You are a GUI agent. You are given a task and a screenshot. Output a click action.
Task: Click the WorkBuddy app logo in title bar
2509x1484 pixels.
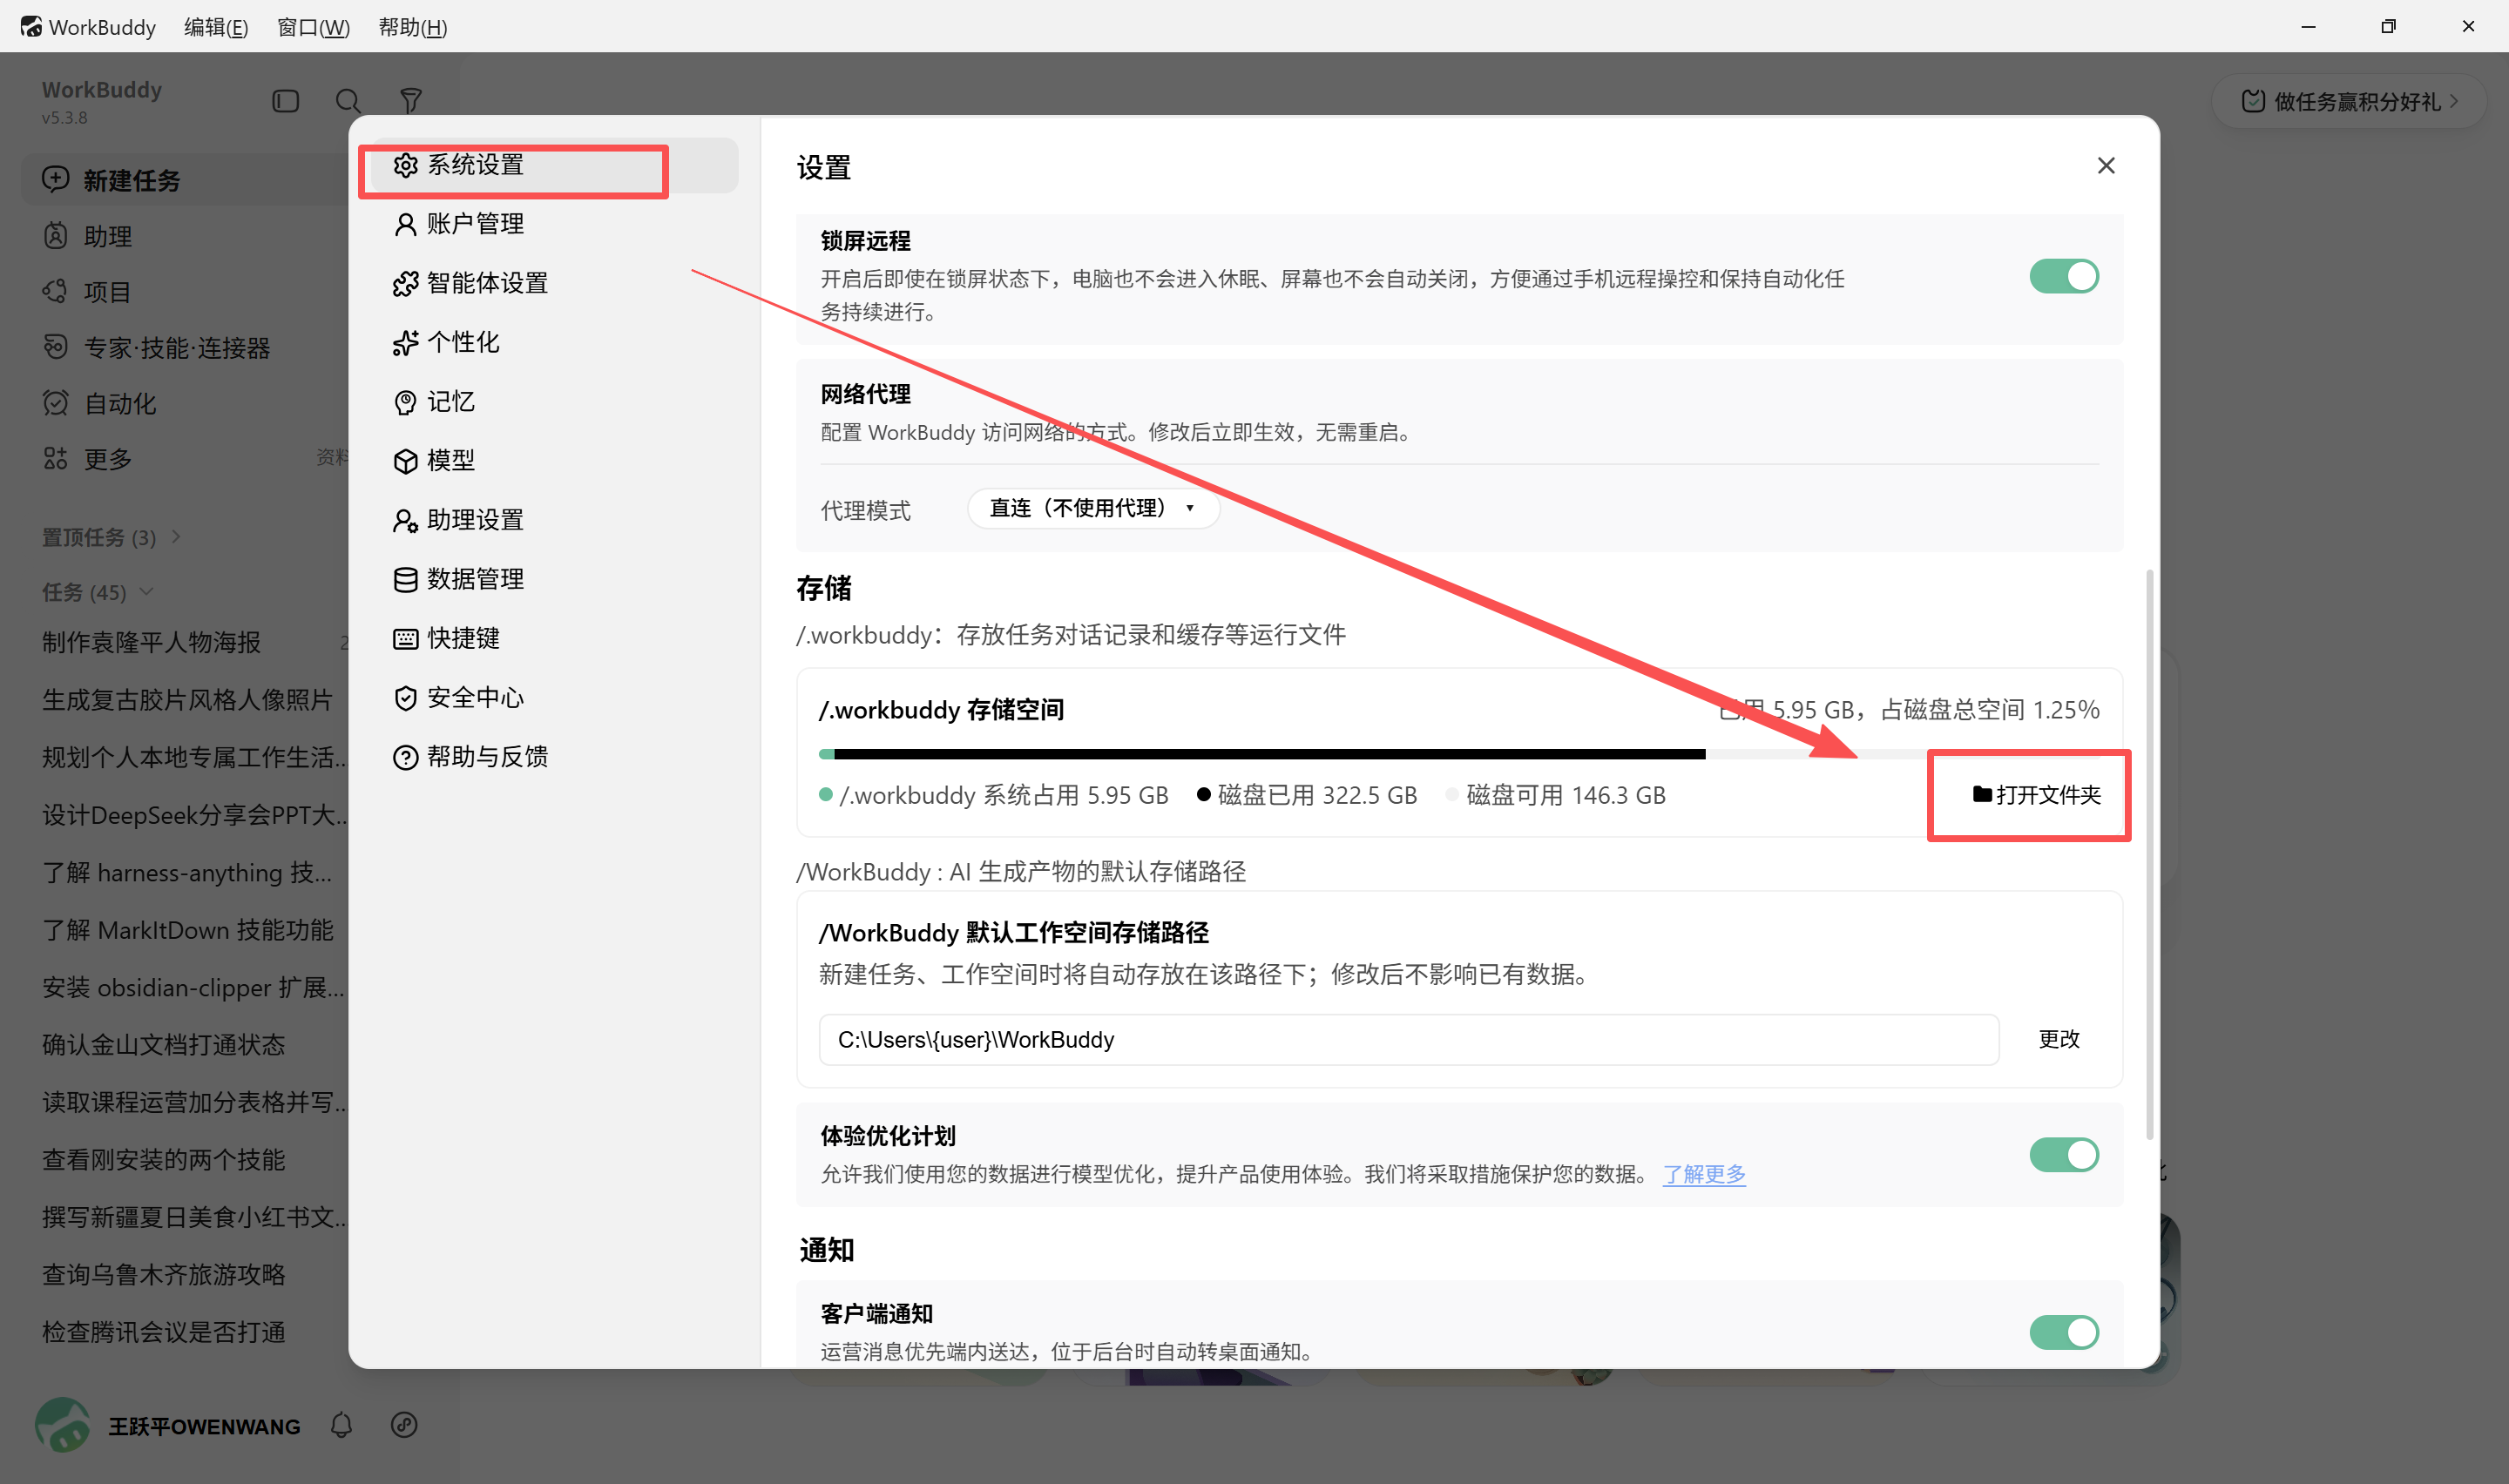(x=31, y=27)
